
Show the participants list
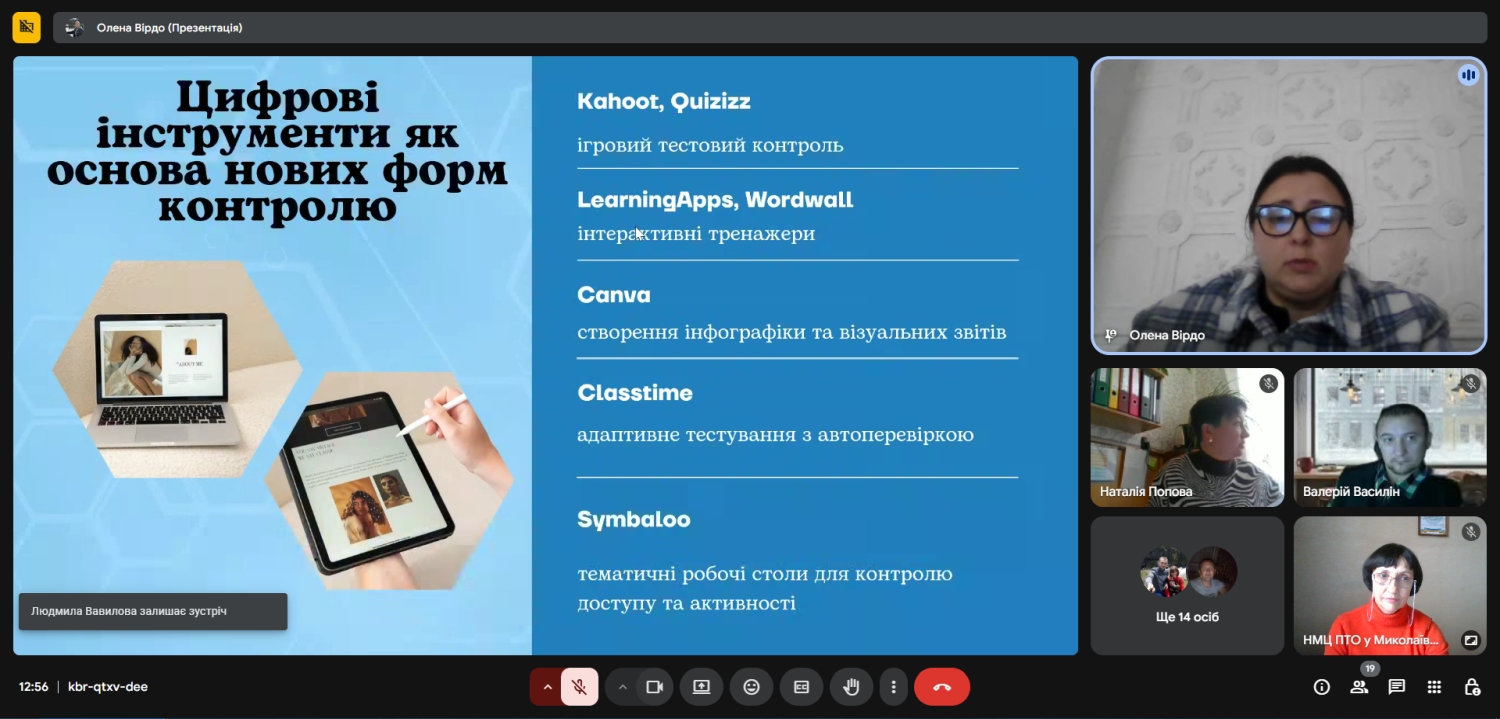tap(1359, 687)
